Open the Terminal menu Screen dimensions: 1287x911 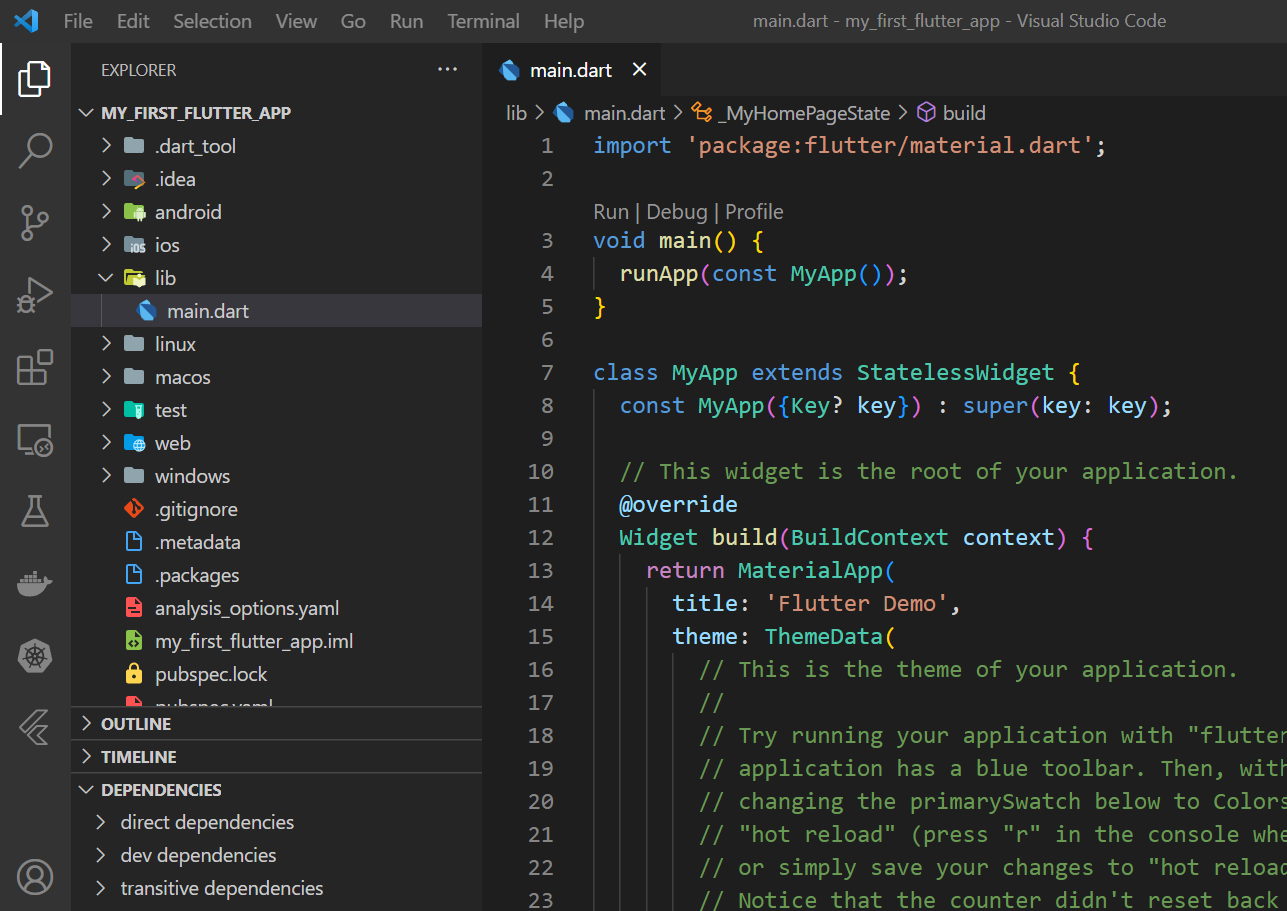click(x=484, y=21)
